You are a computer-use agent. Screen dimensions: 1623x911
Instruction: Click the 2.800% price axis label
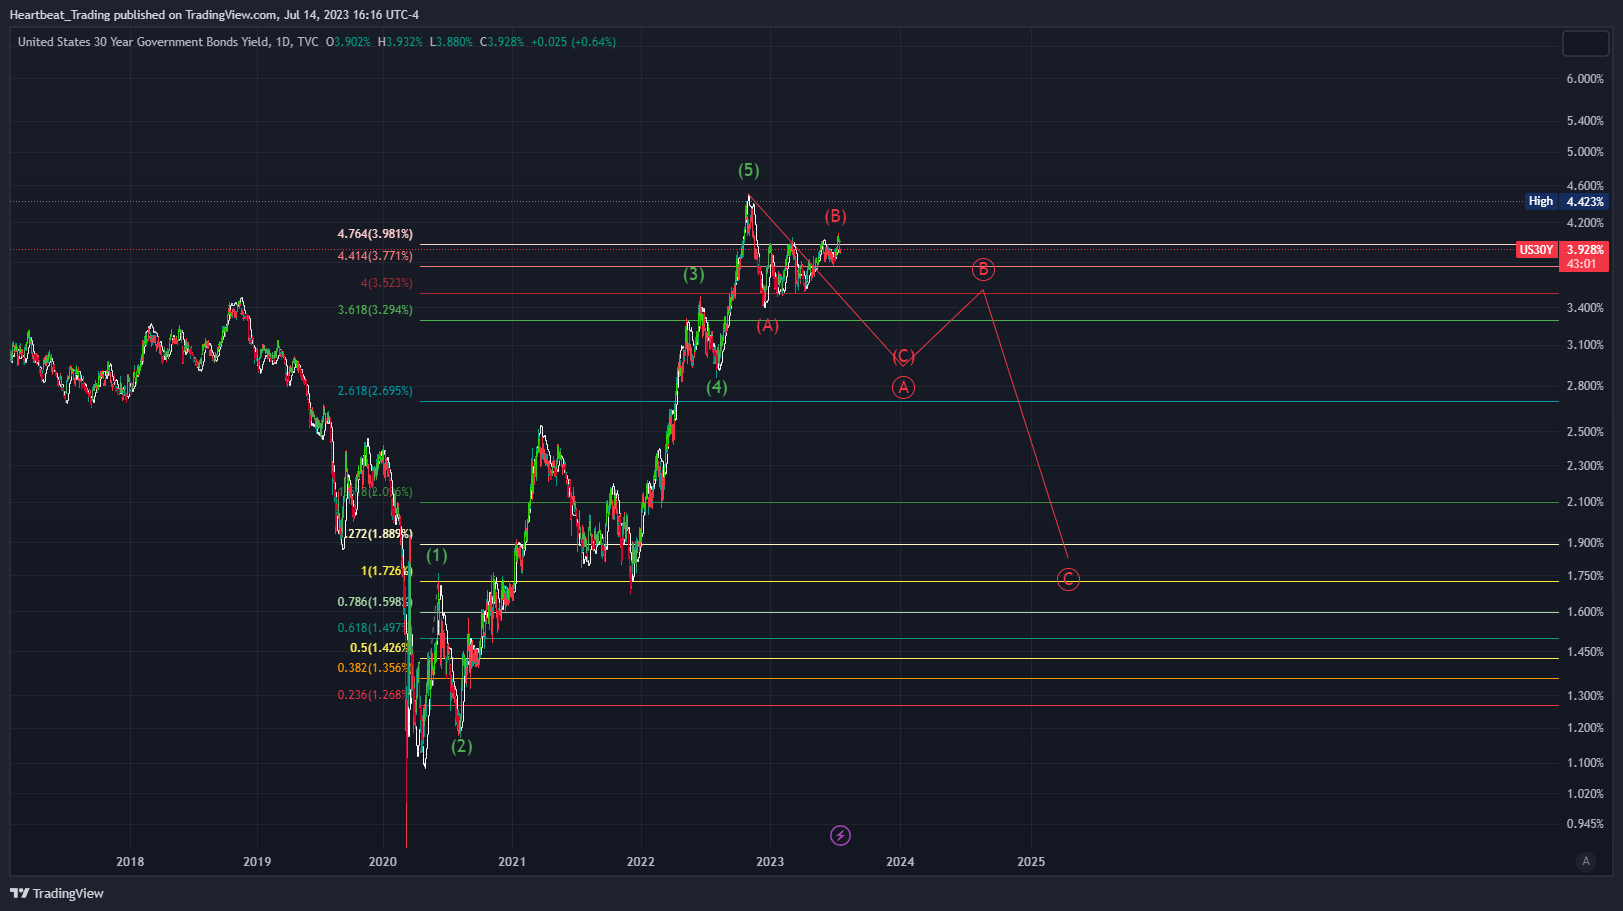tap(1585, 386)
